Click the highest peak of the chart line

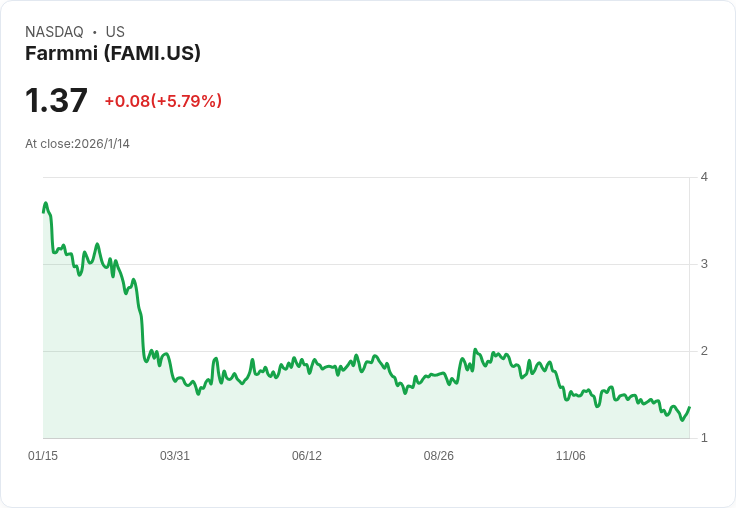click(45, 203)
